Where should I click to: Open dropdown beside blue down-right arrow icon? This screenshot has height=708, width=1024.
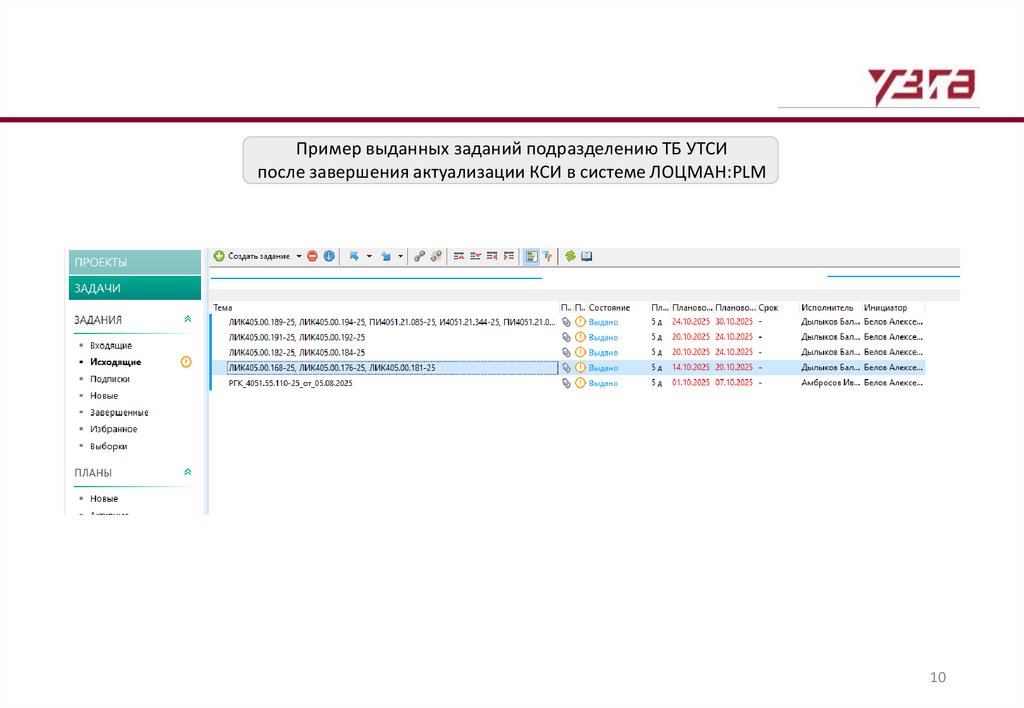pos(400,256)
